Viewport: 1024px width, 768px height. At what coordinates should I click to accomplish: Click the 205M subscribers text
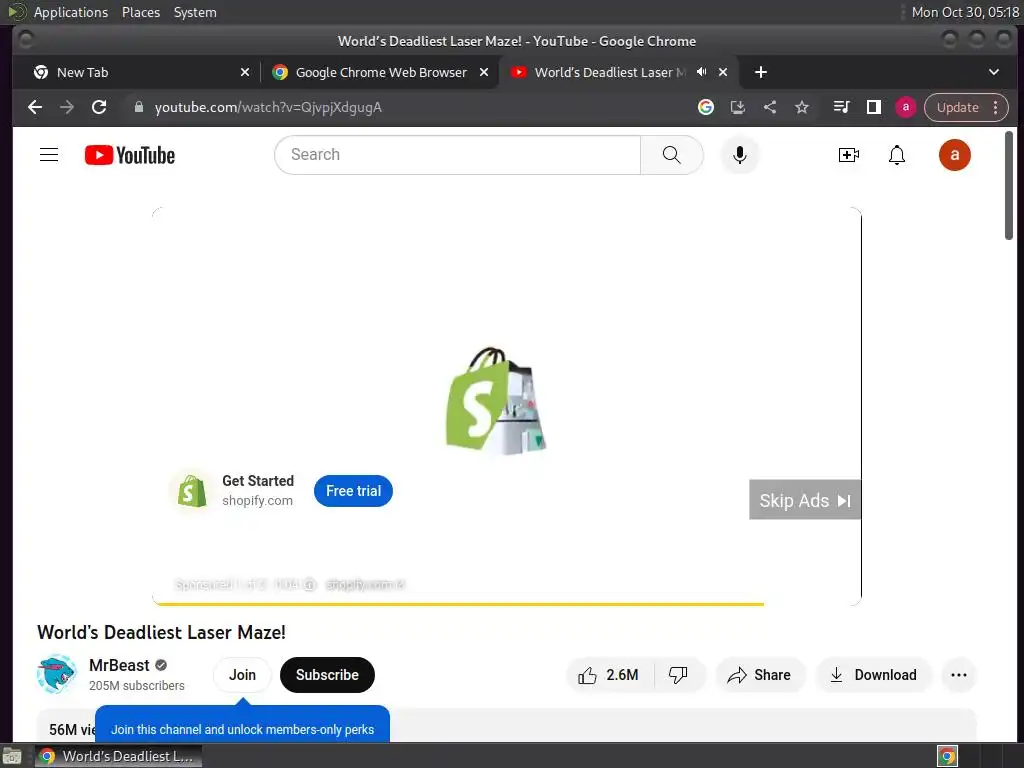[x=136, y=686]
